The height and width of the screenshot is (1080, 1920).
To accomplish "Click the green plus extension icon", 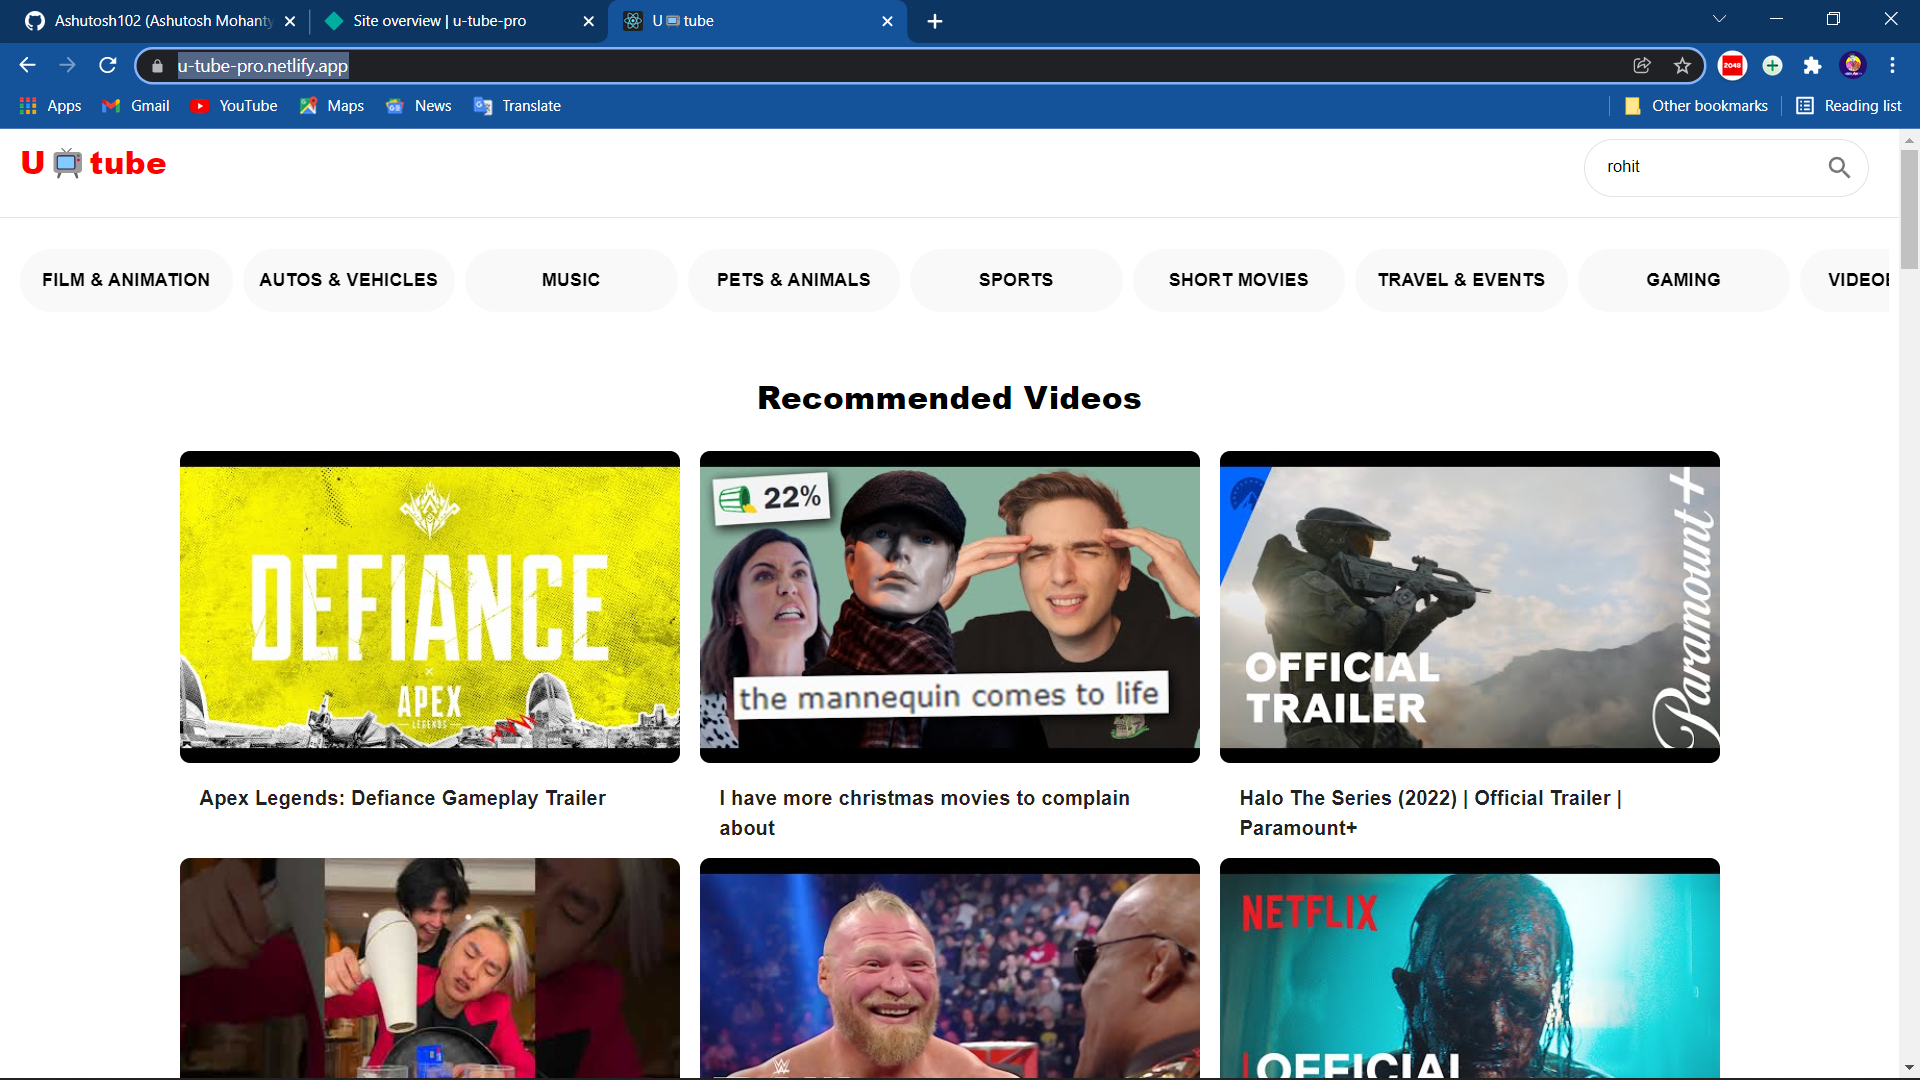I will pos(1772,66).
